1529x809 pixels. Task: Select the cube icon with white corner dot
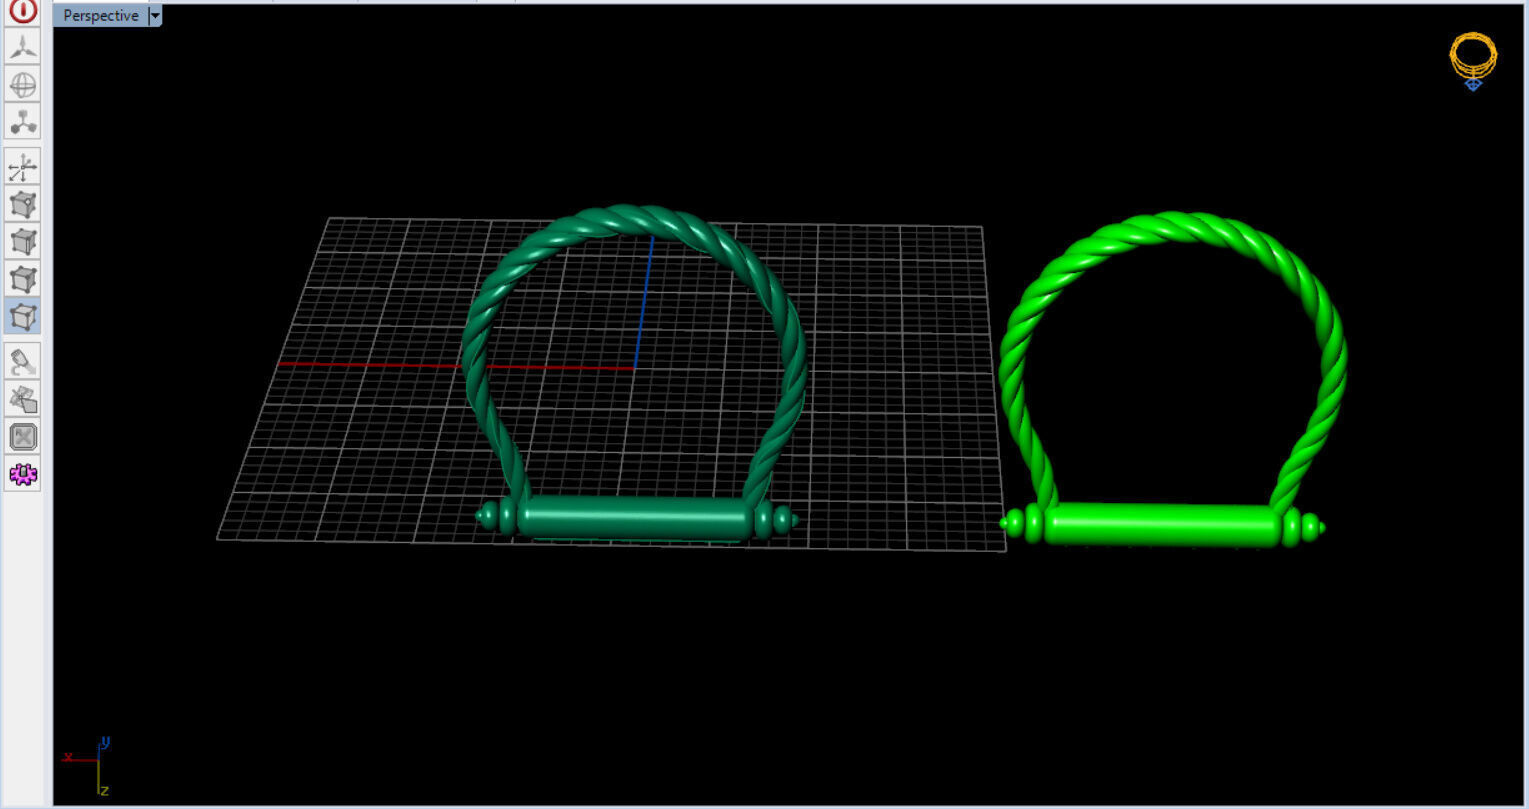(x=22, y=204)
